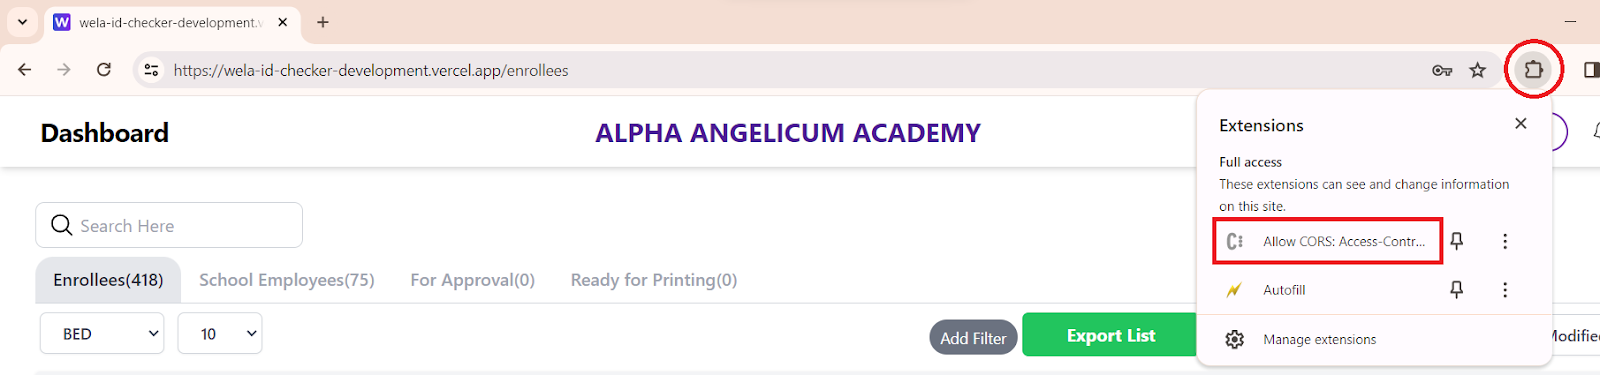Click the Add Filter button
Screen dimensions: 1600x375
click(x=973, y=338)
